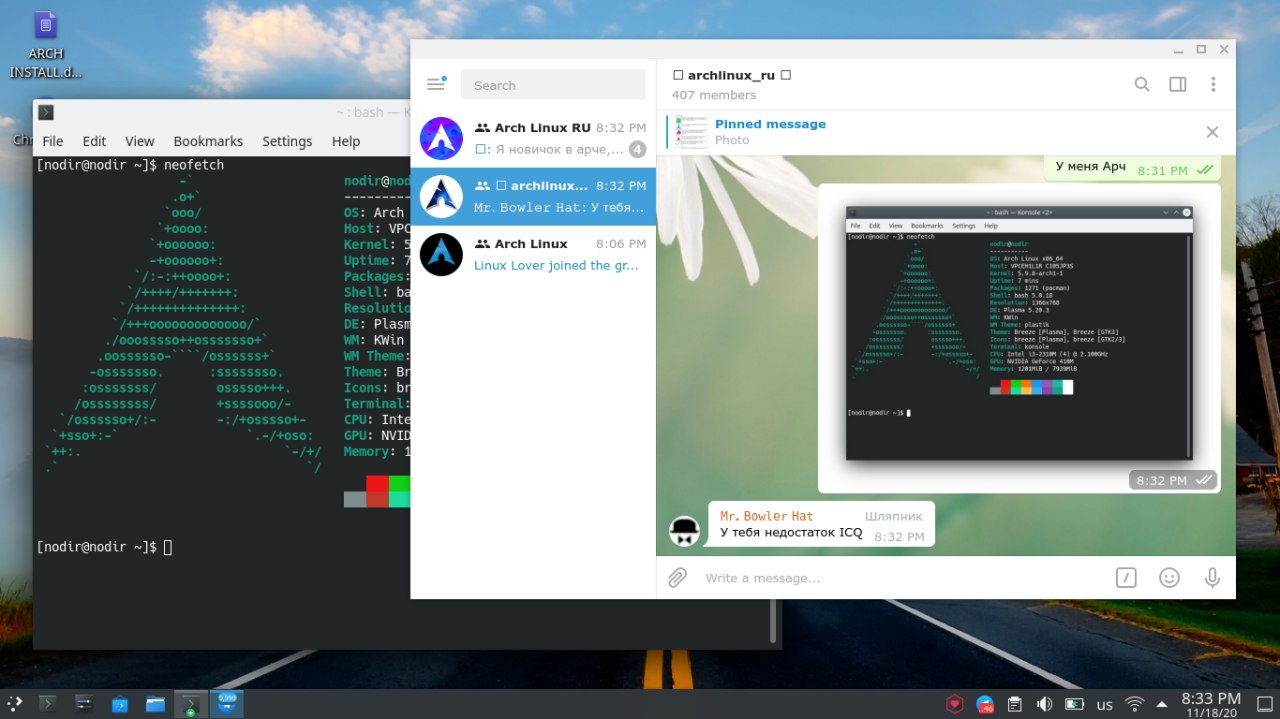Search messages in archlinux_ru chat
The width and height of the screenshot is (1280, 719).
1141,85
